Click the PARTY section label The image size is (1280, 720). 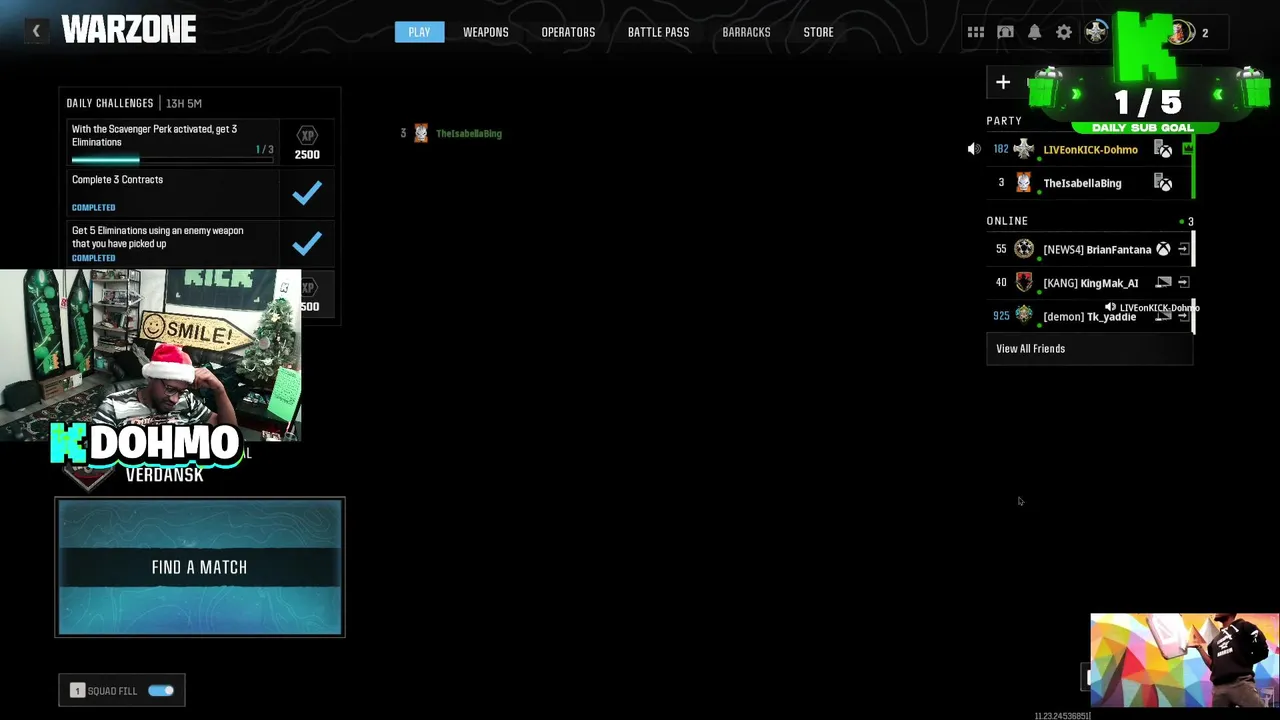1004,121
